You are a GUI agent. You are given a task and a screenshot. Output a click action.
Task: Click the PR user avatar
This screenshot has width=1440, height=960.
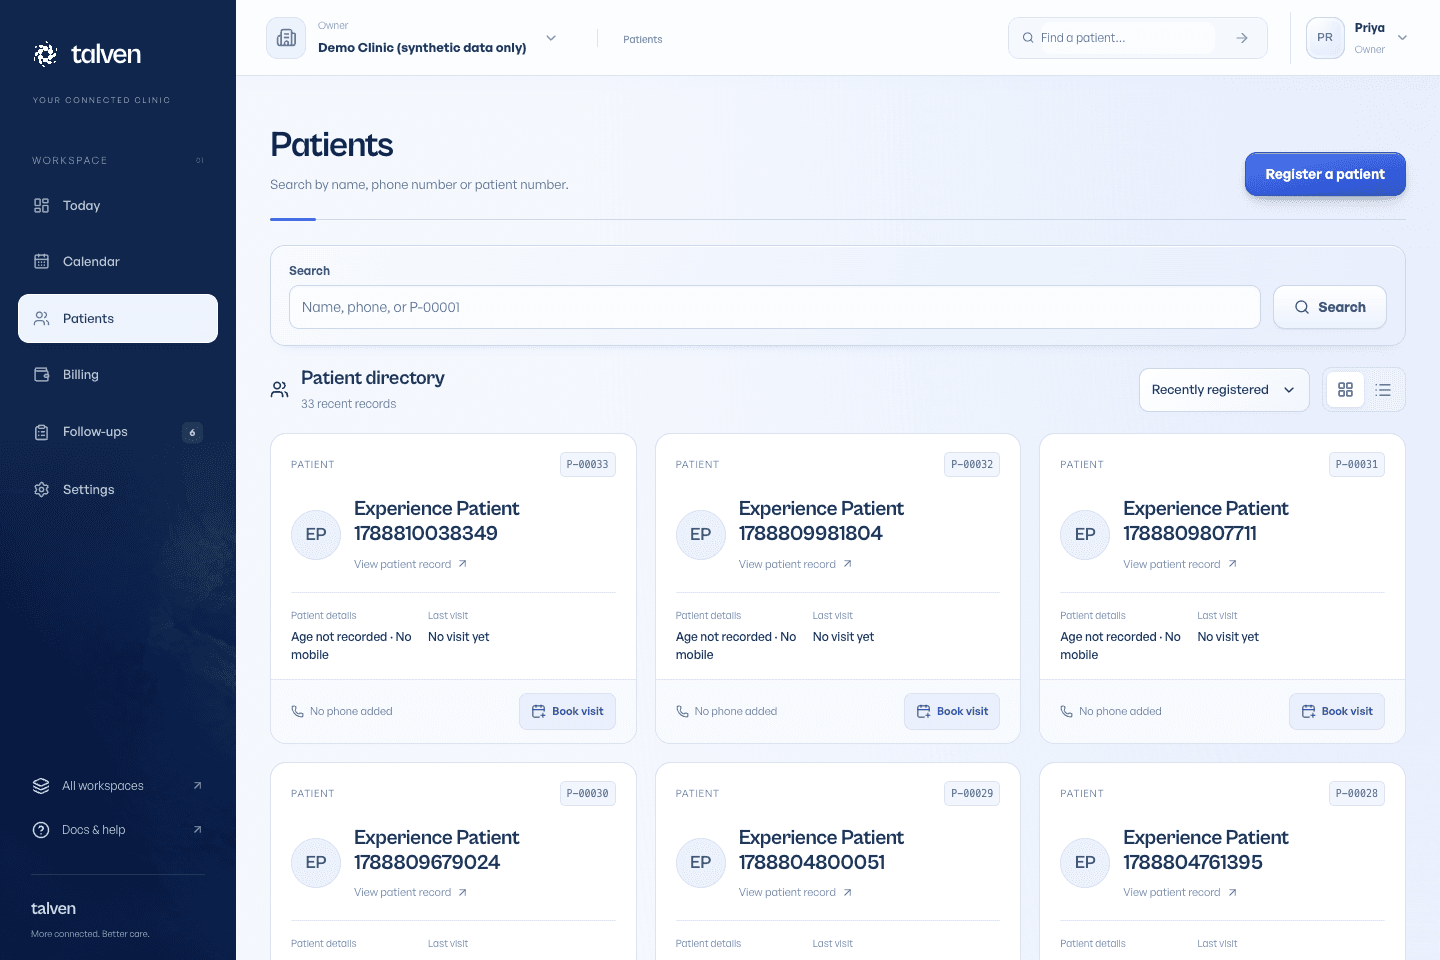click(x=1325, y=38)
